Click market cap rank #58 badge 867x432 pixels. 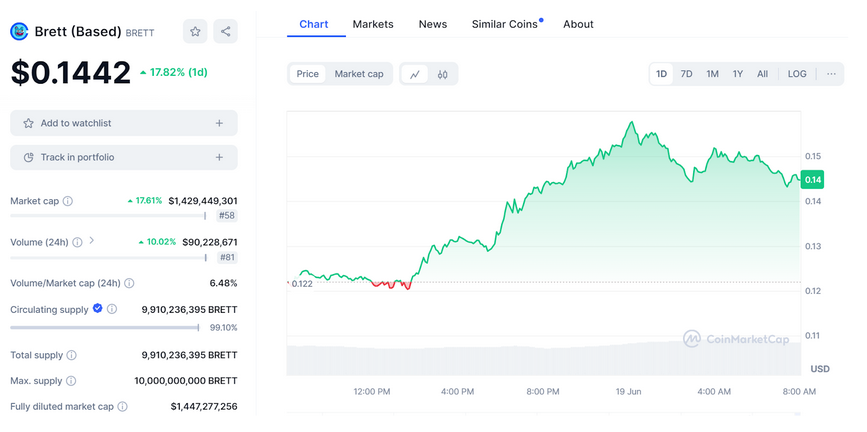click(x=227, y=216)
